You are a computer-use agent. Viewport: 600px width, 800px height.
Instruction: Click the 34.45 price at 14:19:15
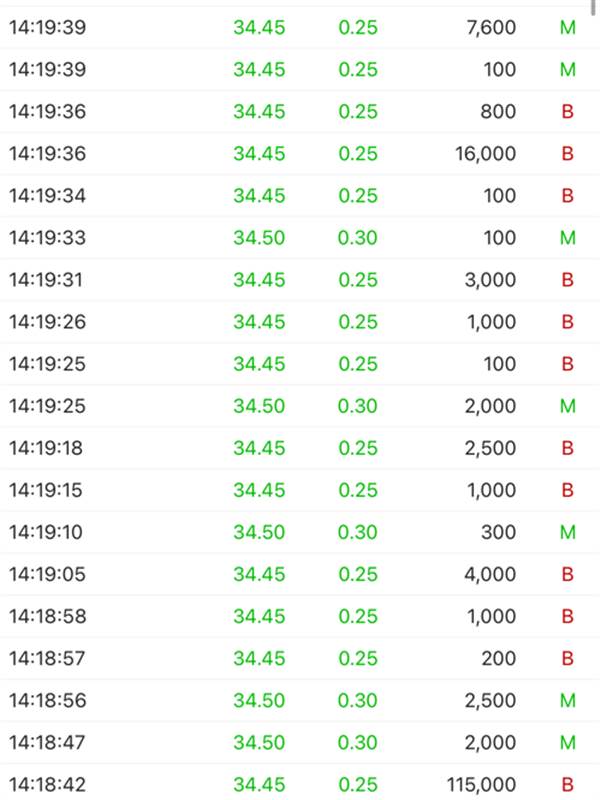click(259, 490)
